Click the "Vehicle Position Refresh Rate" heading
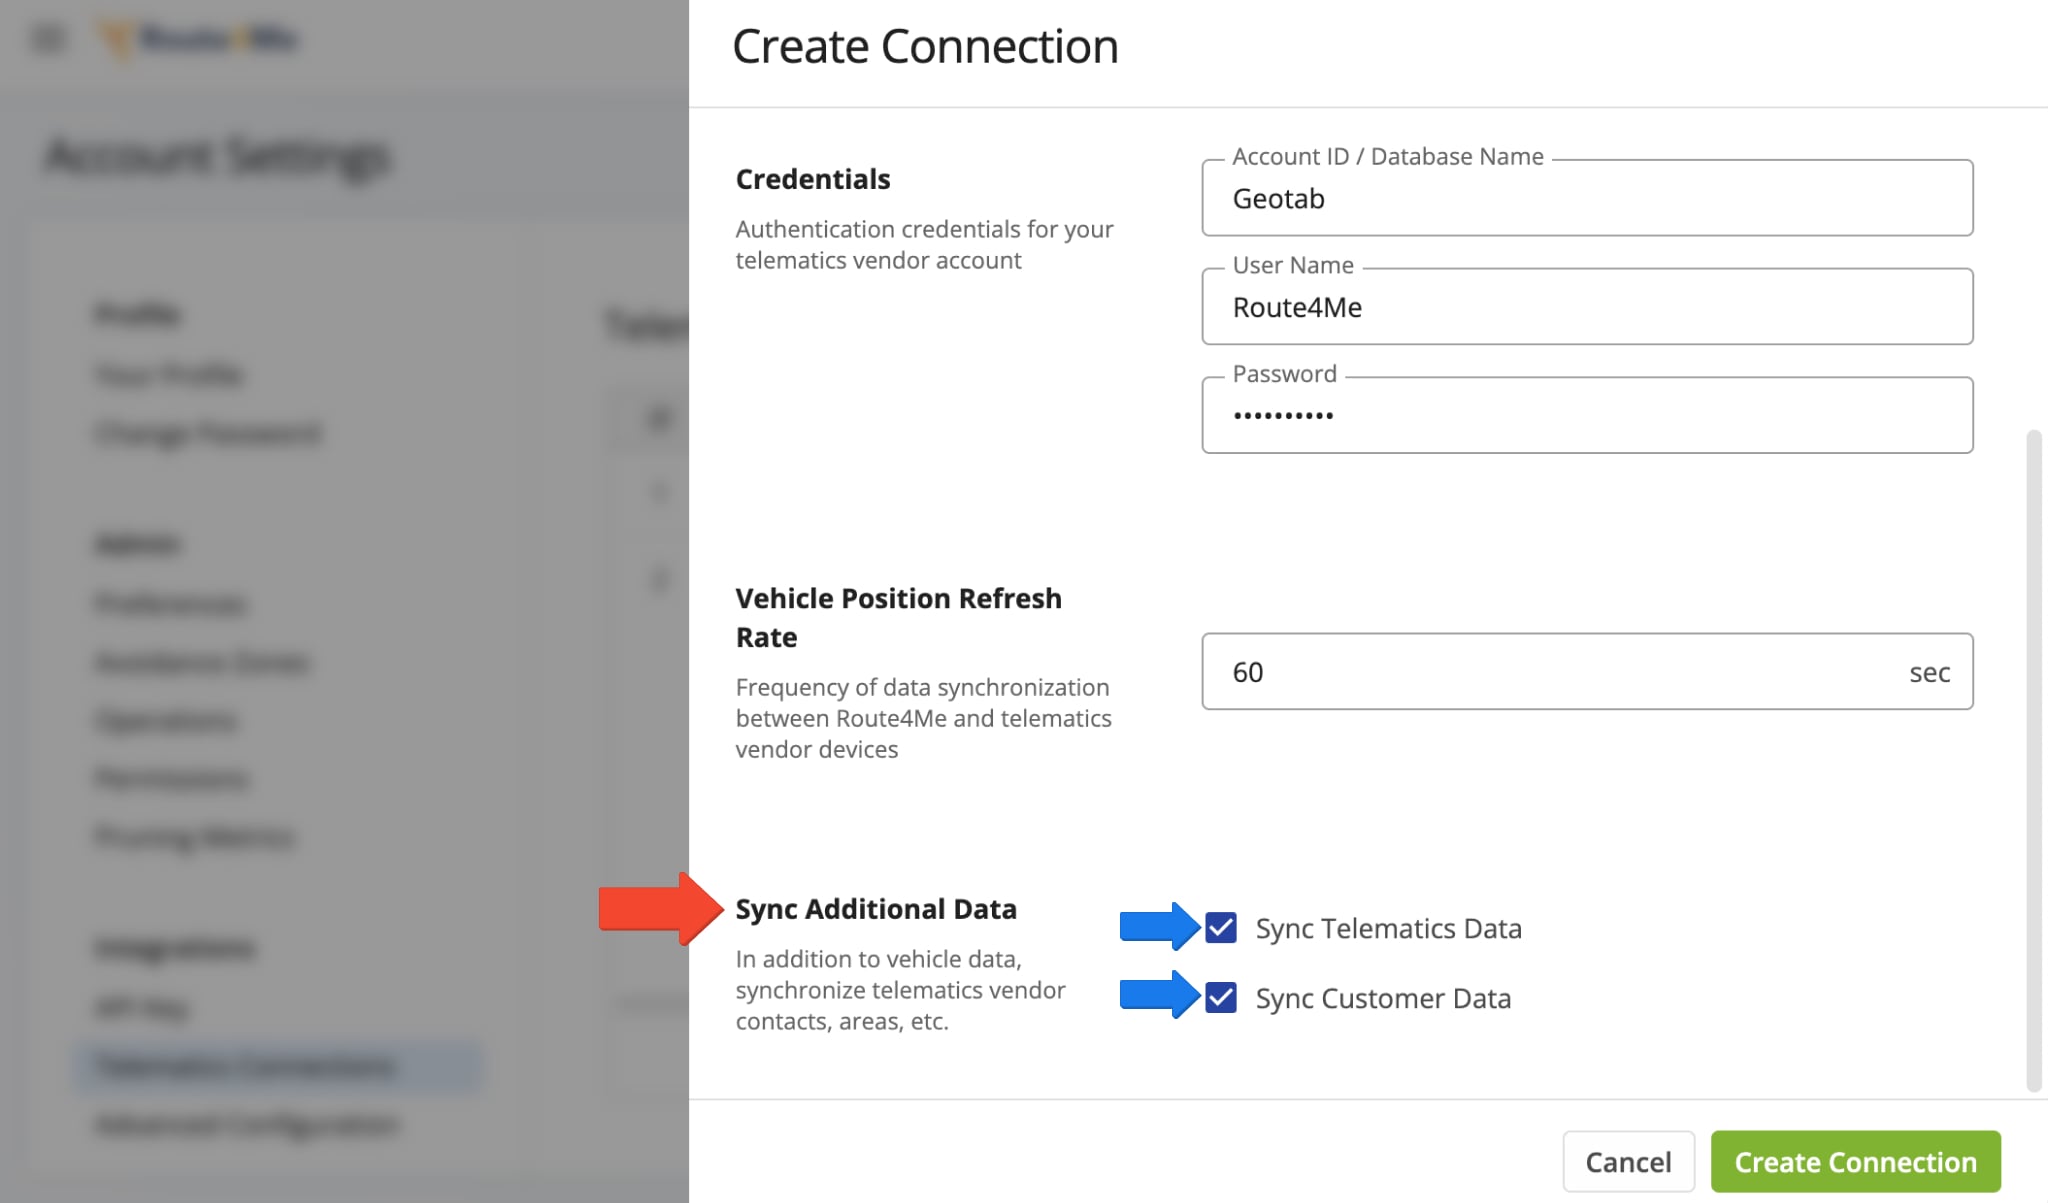The height and width of the screenshot is (1203, 2048). 898,618
